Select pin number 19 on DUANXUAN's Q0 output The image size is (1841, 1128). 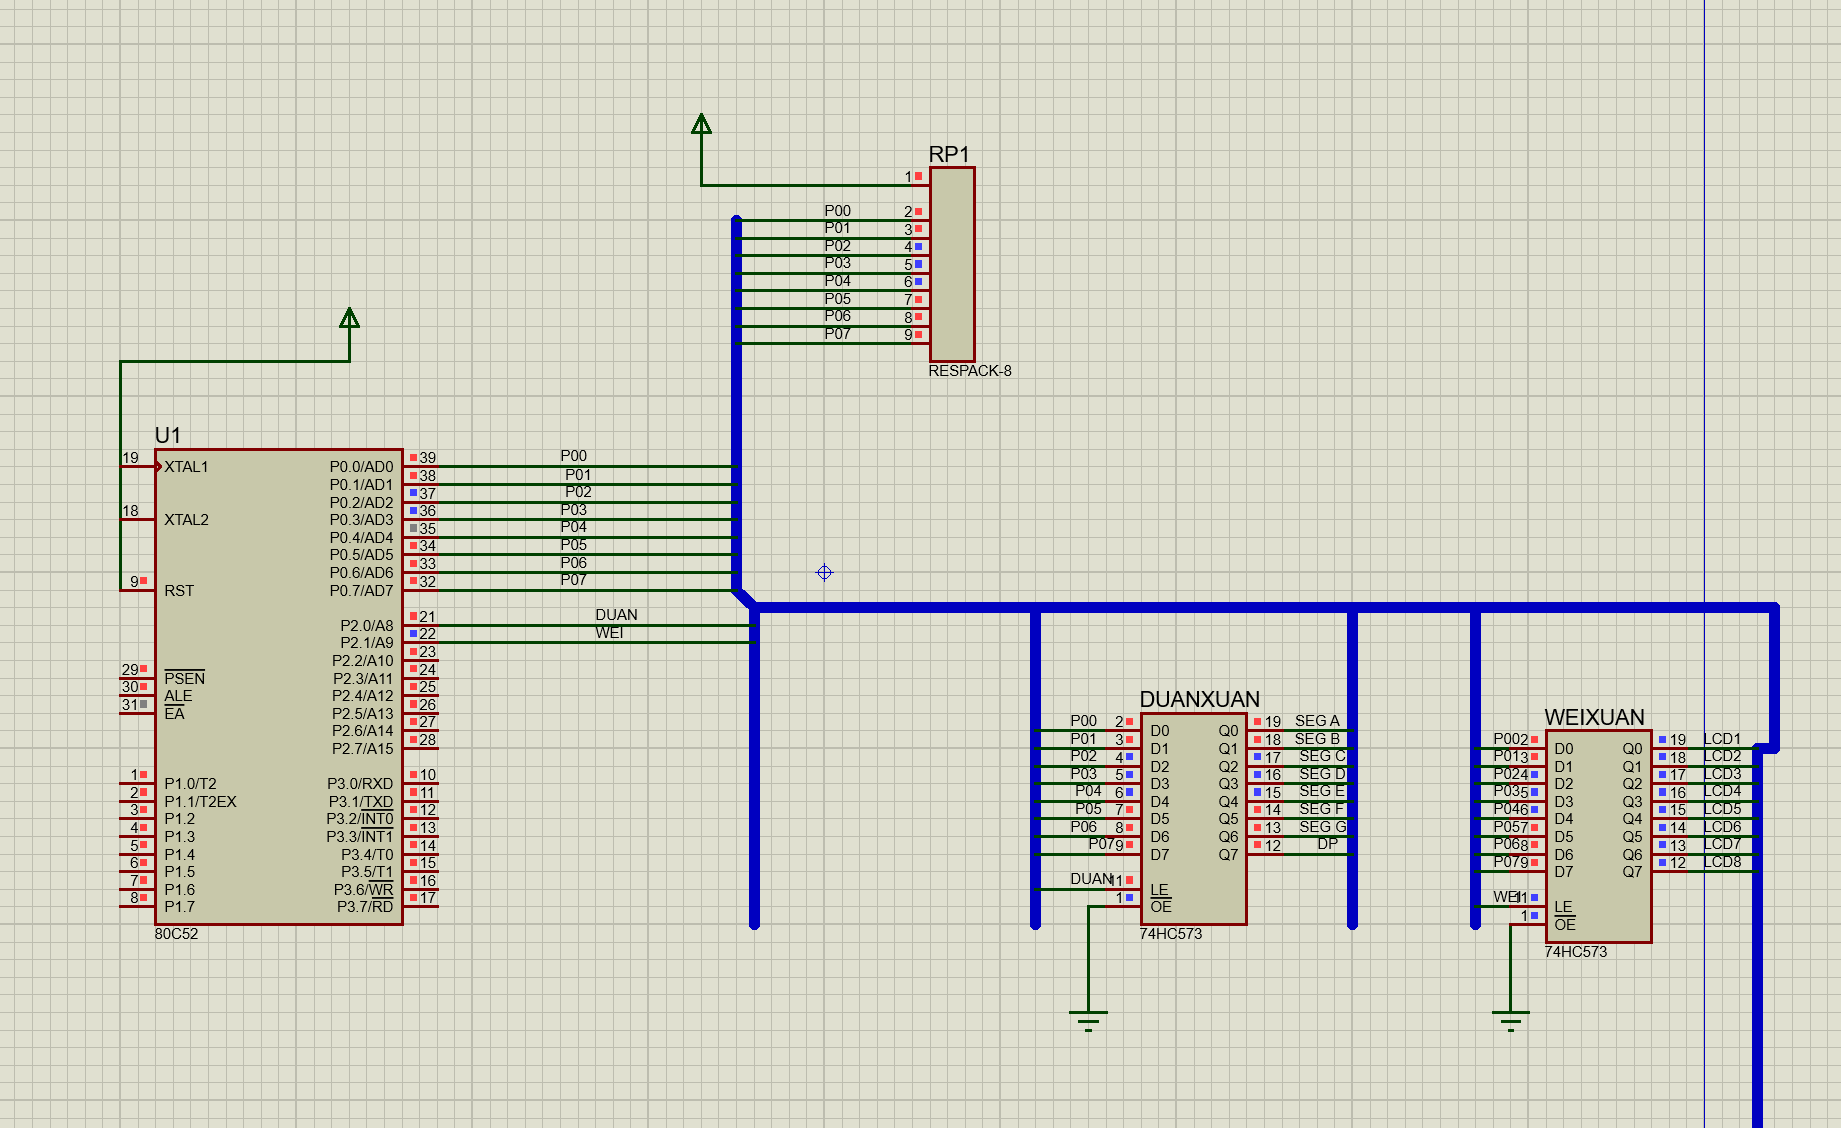click(1272, 722)
